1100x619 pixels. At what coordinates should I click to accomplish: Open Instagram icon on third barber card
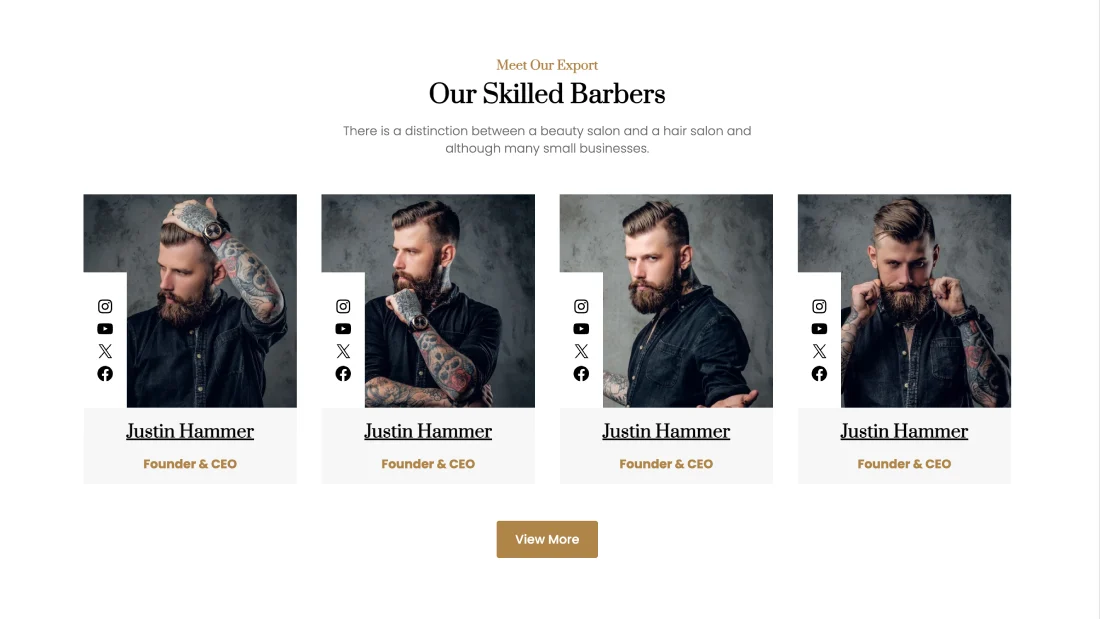[x=581, y=306]
